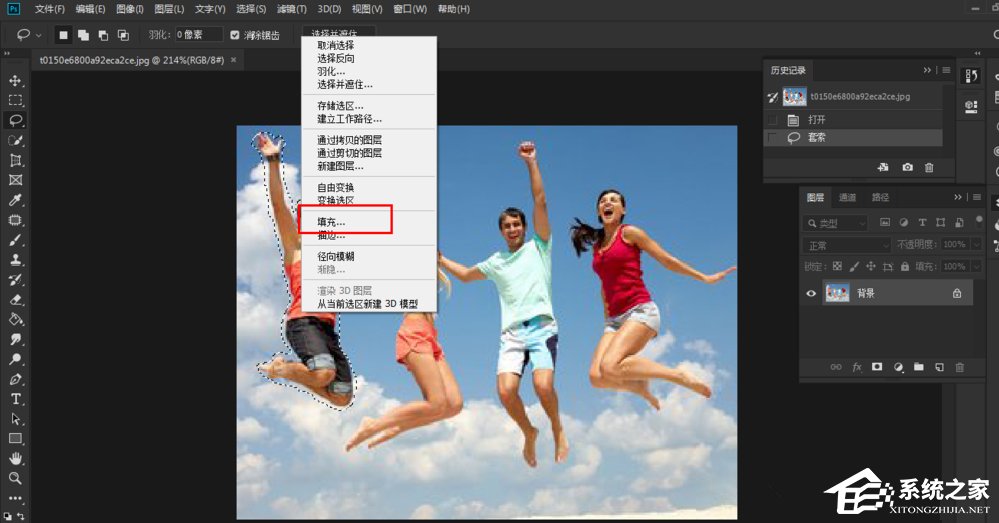Viewport: 999px width, 523px height.
Task: Select the Eraser tool
Action: tap(15, 299)
